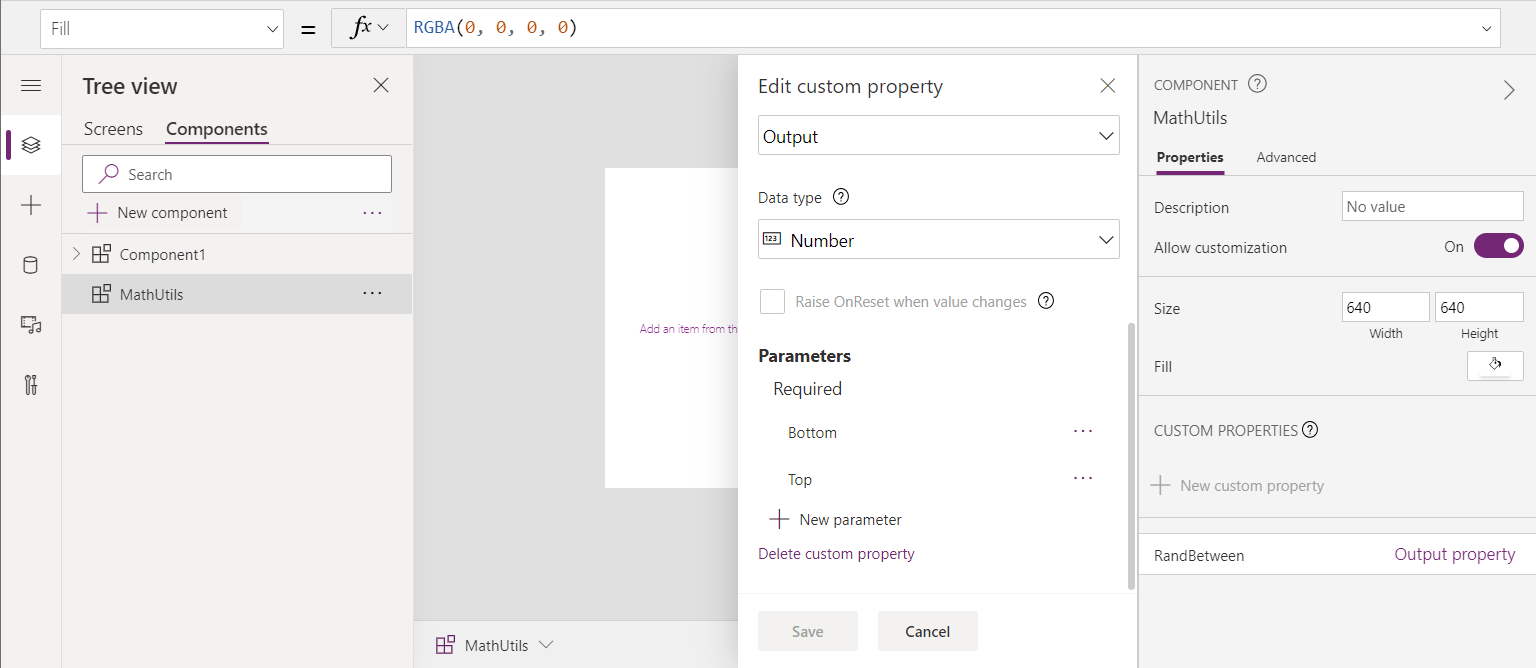Open the Fill color picker swatch
This screenshot has height=668, width=1536.
1495,366
